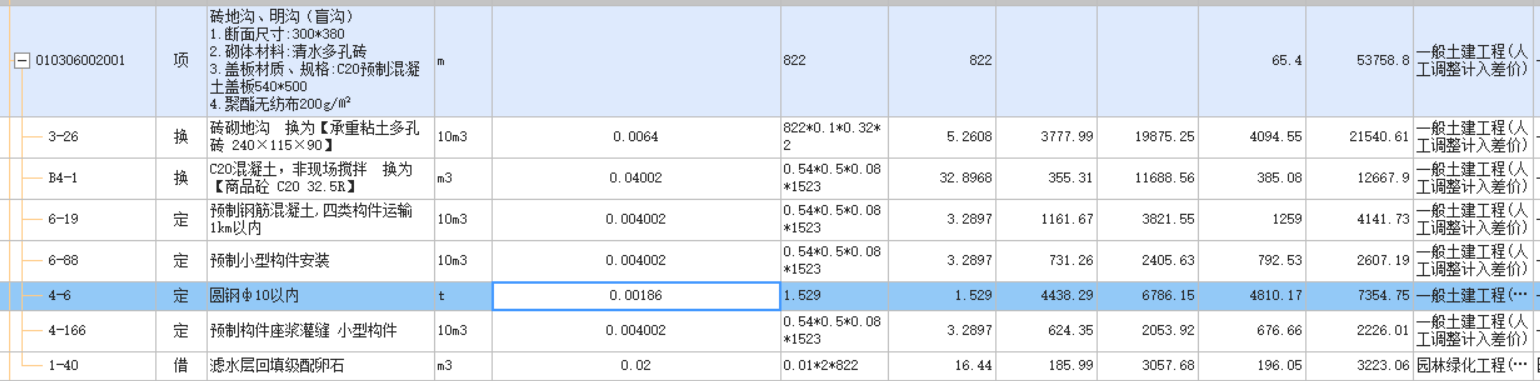Select the 6-88 quota row code

point(63,261)
